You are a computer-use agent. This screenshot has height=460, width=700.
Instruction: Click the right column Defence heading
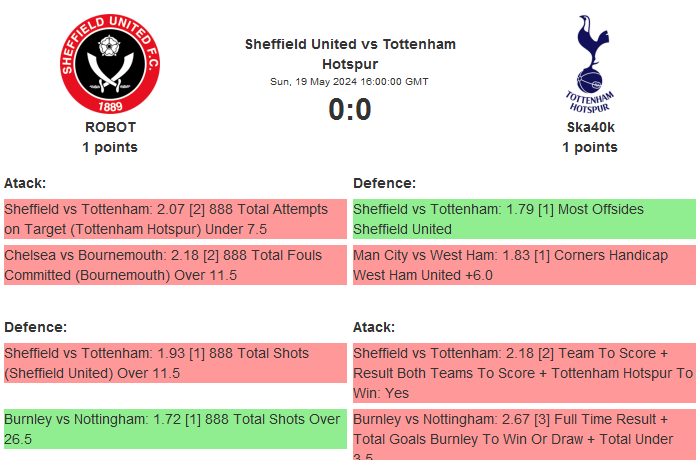point(385,183)
